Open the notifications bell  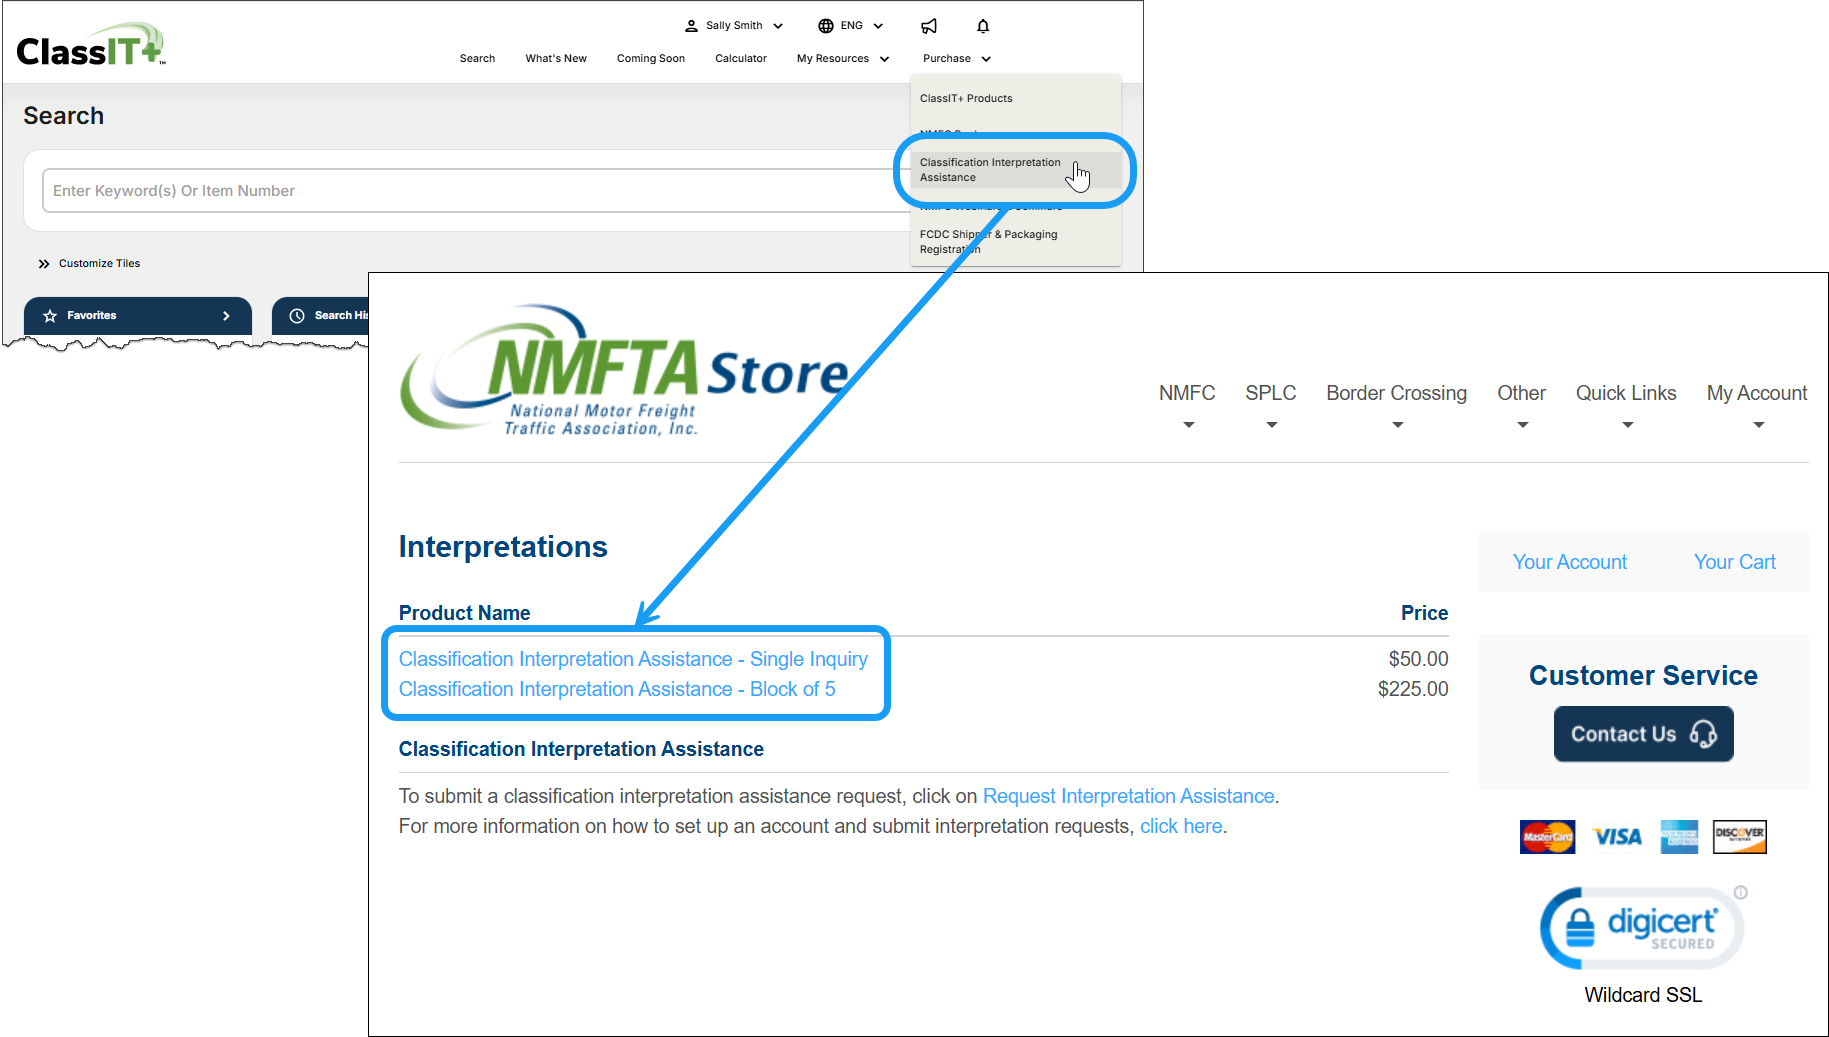coord(982,26)
